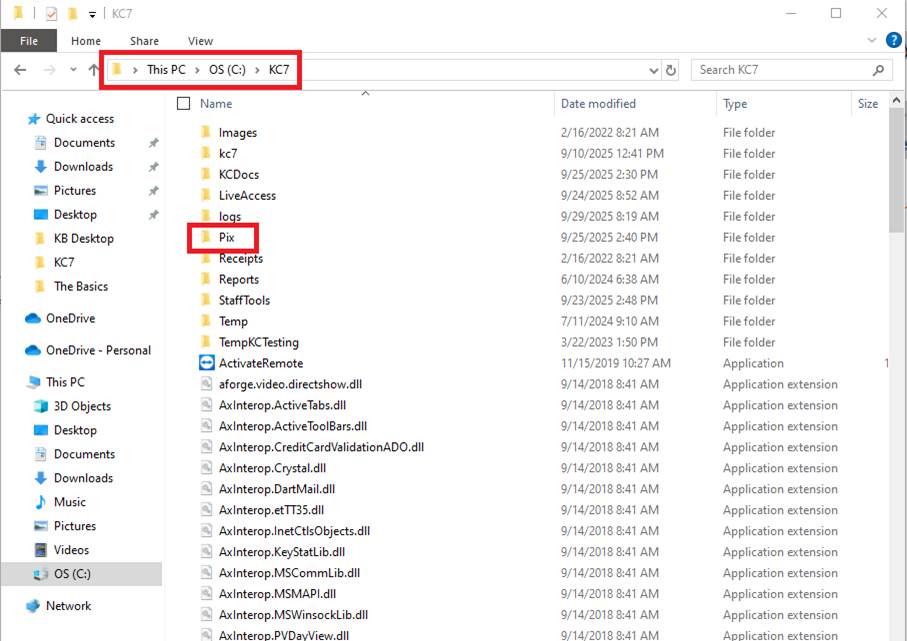Viewport: 907px width, 641px height.
Task: Click the Refresh button beside address bar
Action: [671, 70]
